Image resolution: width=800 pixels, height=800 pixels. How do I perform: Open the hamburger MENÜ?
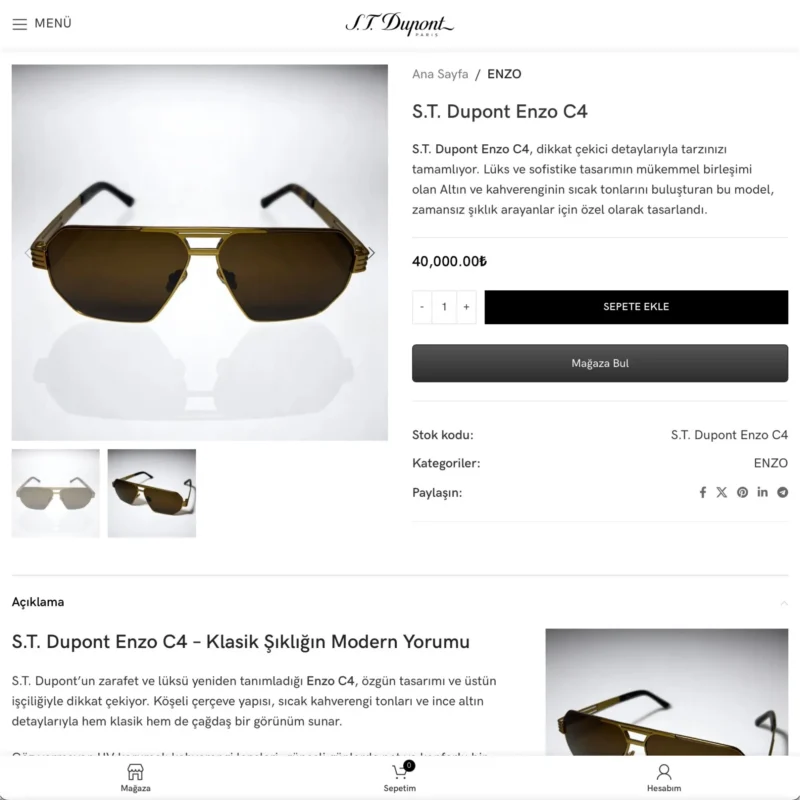click(42, 23)
